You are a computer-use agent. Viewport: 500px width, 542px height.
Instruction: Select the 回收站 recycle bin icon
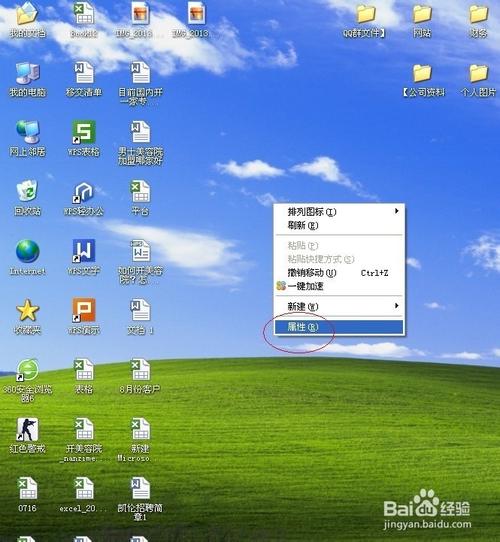click(x=27, y=191)
